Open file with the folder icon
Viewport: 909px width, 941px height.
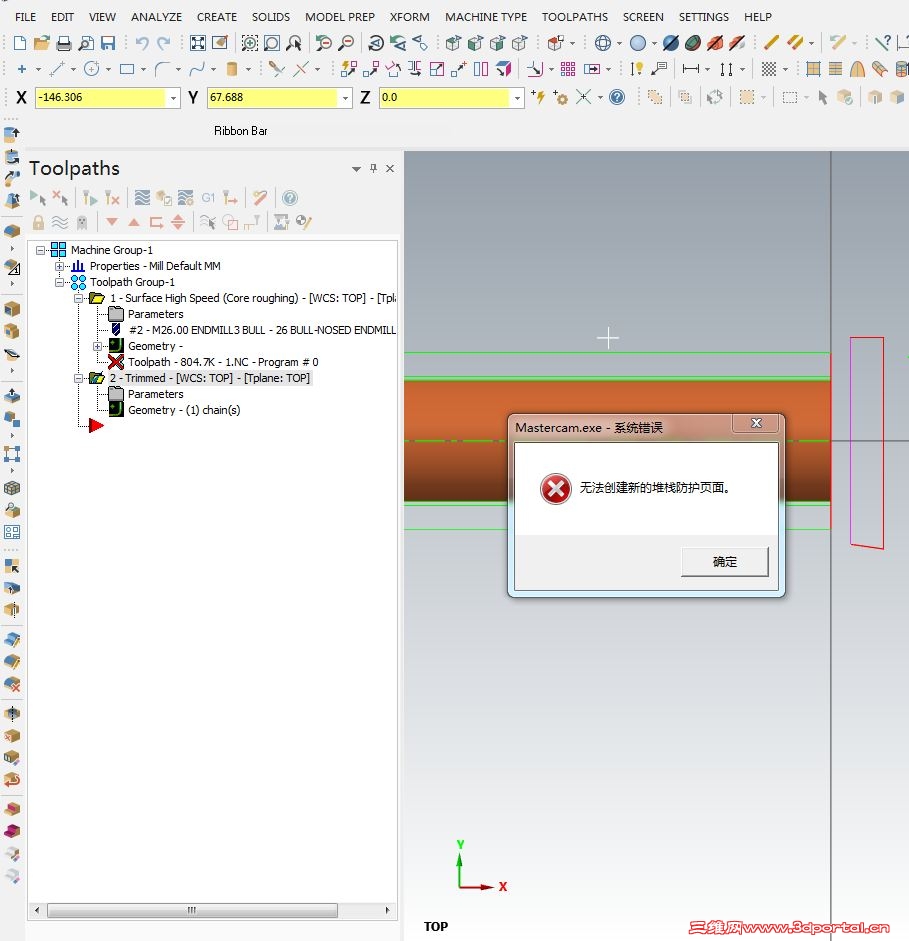coord(41,43)
